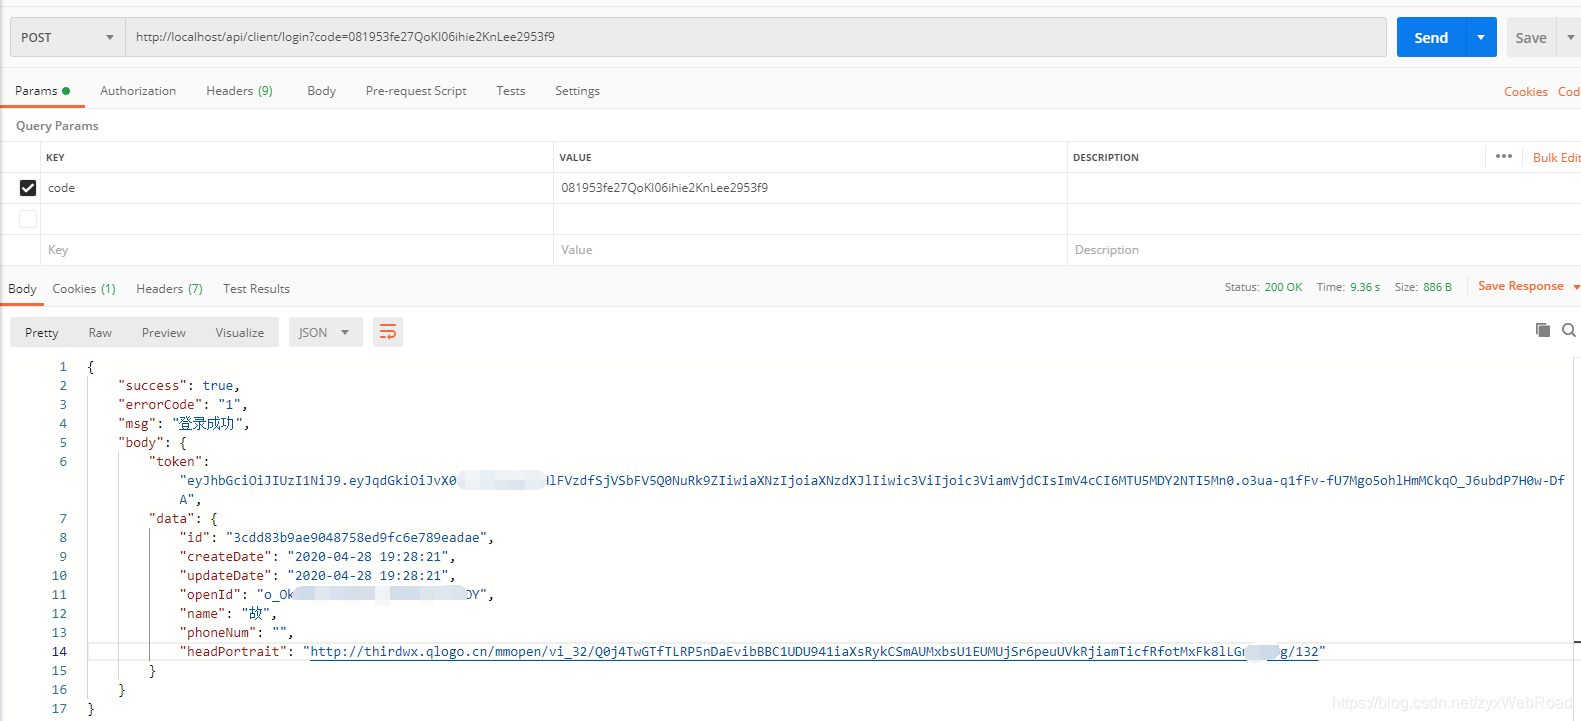Open the request Settings tab
The image size is (1581, 721).
coord(577,91)
